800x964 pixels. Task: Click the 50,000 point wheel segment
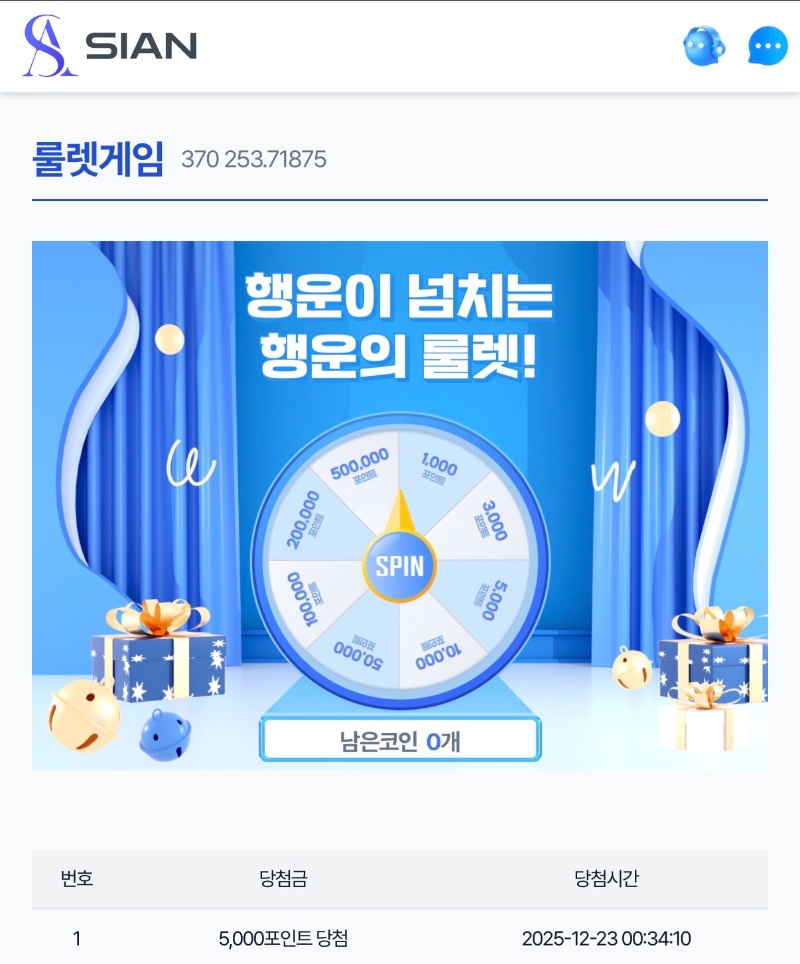pos(358,654)
